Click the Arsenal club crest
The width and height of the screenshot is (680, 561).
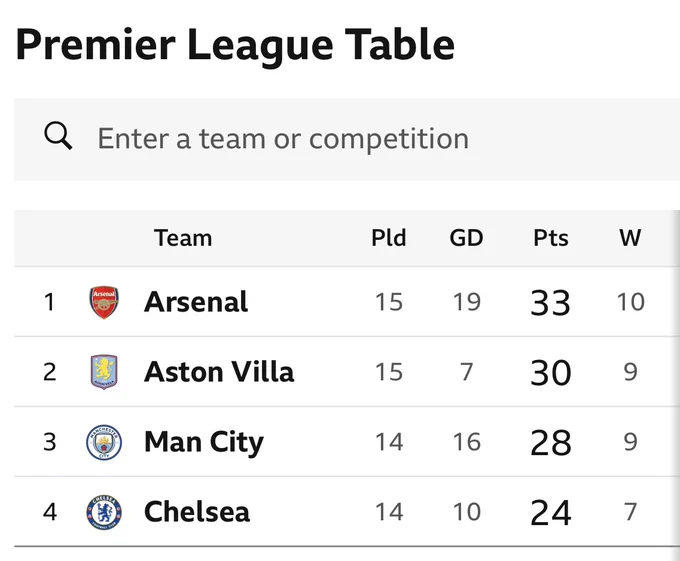point(104,302)
